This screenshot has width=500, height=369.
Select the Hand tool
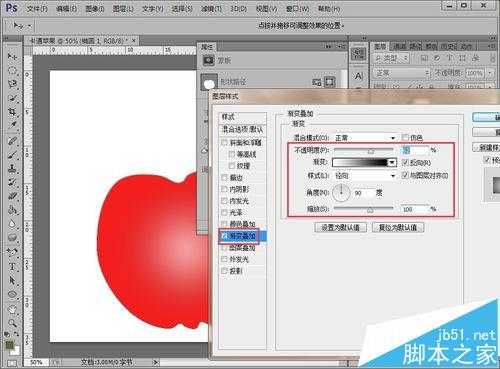click(x=12, y=309)
